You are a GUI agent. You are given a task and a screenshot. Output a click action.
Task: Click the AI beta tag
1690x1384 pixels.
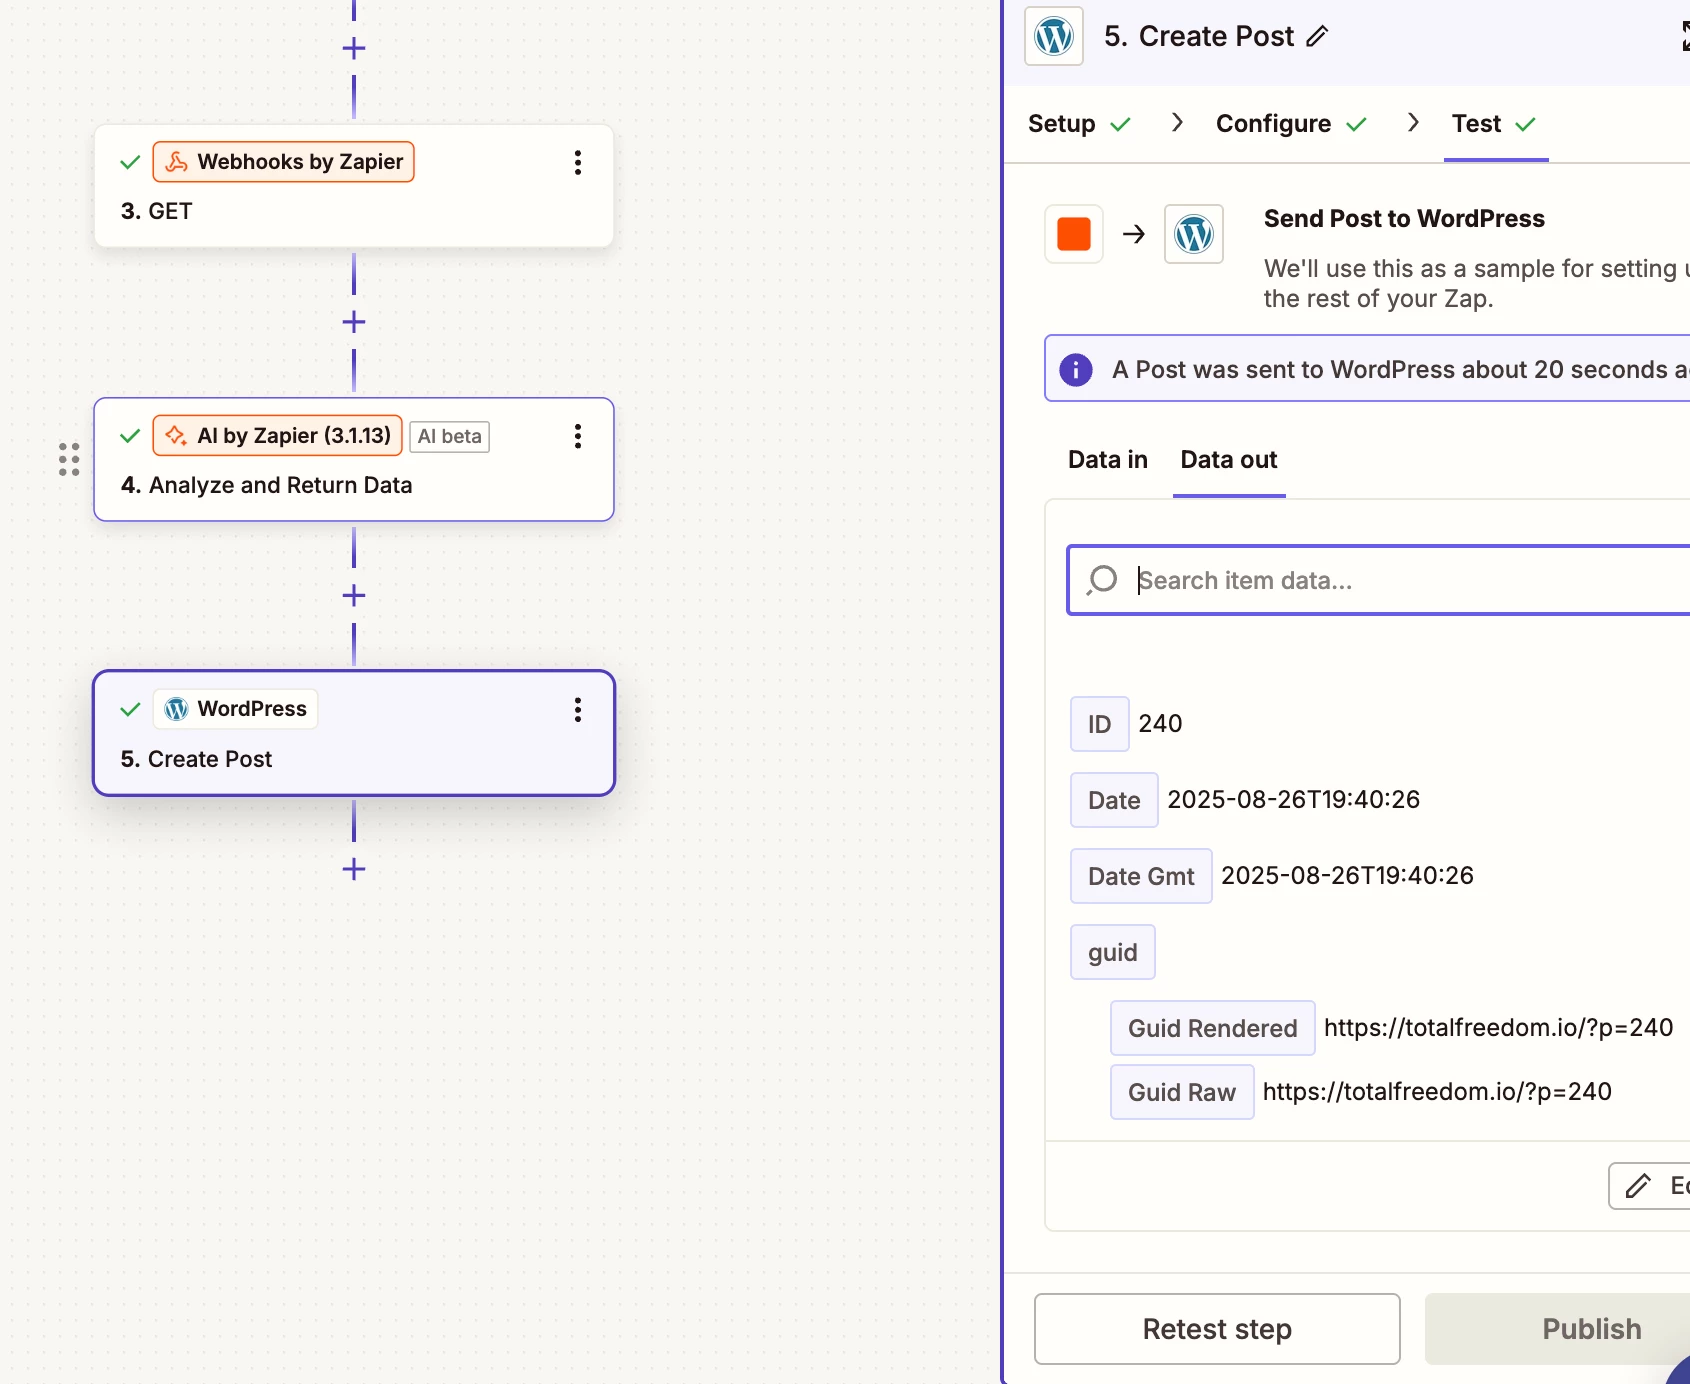click(x=450, y=436)
